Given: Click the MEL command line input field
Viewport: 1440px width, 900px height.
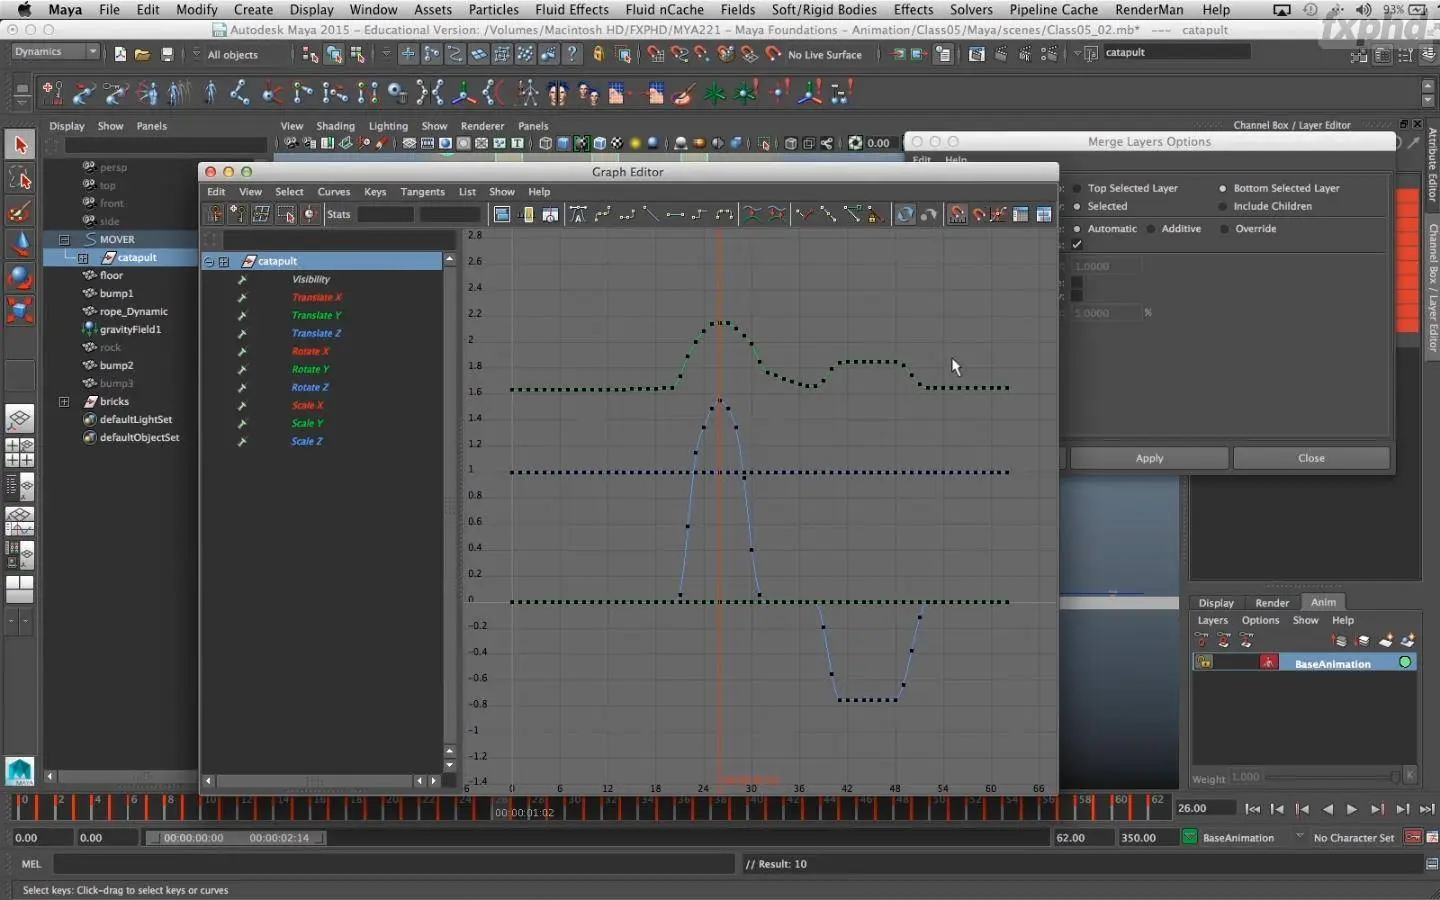Looking at the screenshot, I should 395,864.
